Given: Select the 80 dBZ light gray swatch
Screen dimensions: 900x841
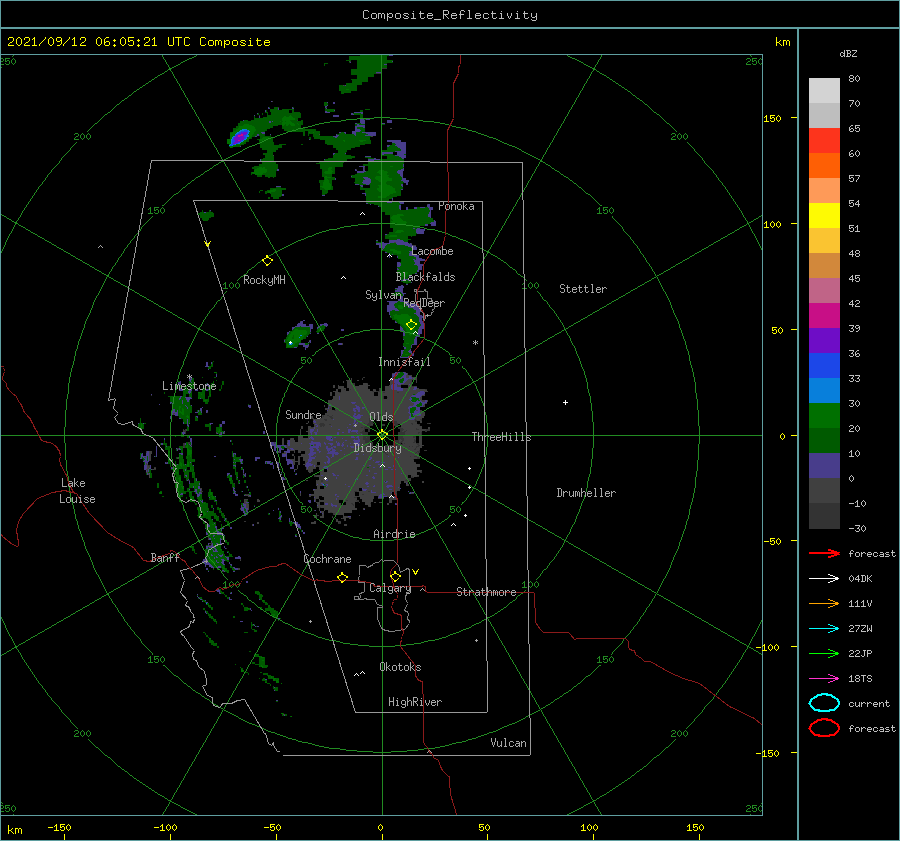Looking at the screenshot, I should (824, 91).
